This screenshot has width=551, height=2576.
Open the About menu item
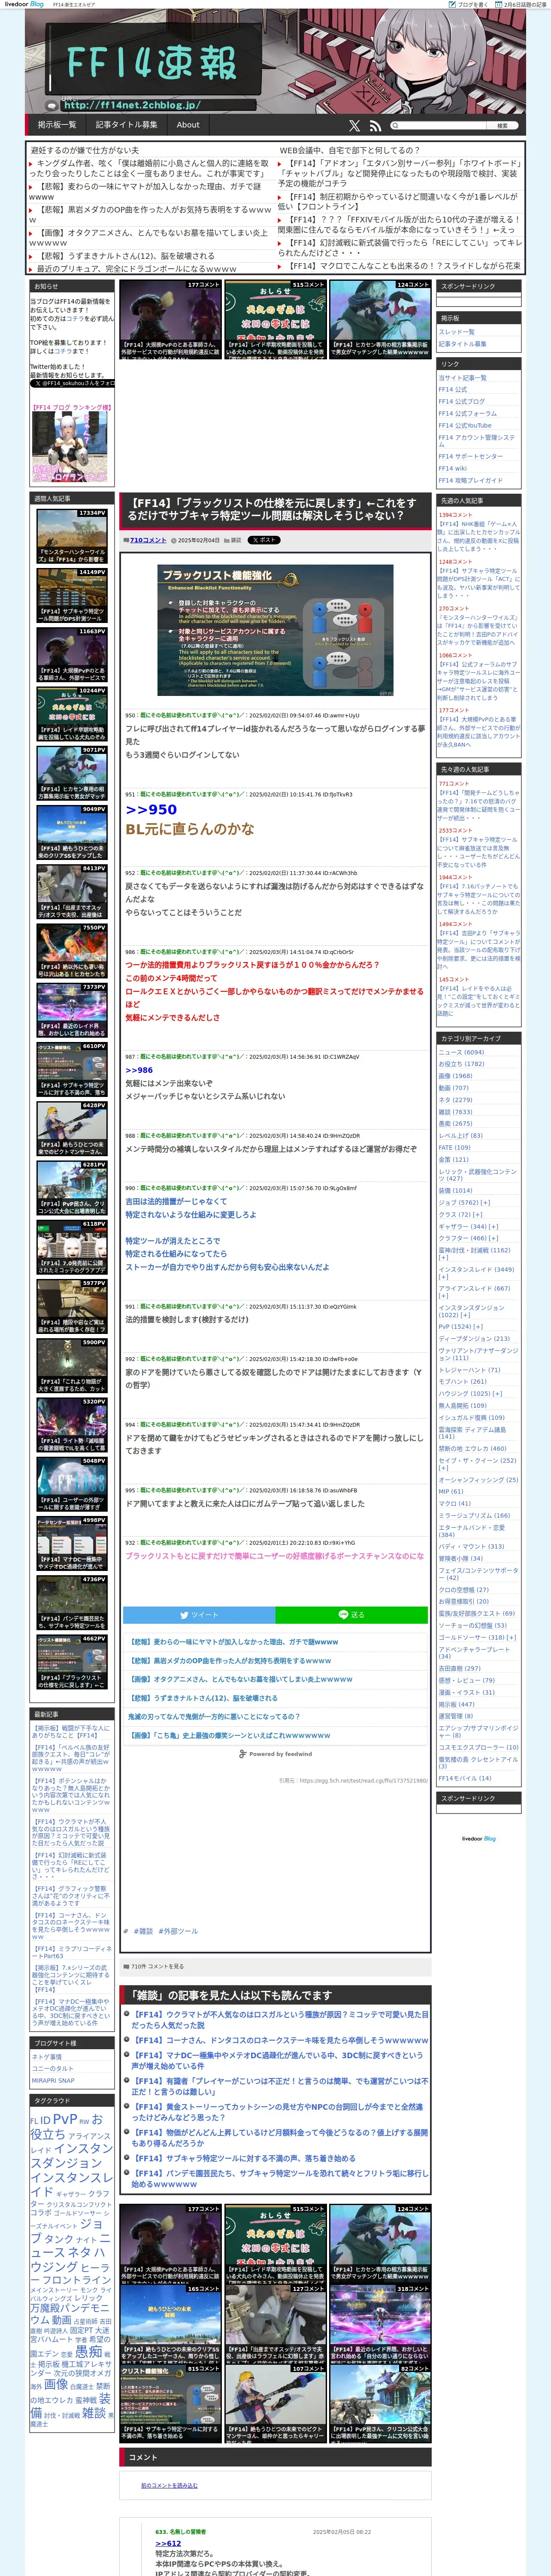click(x=188, y=125)
